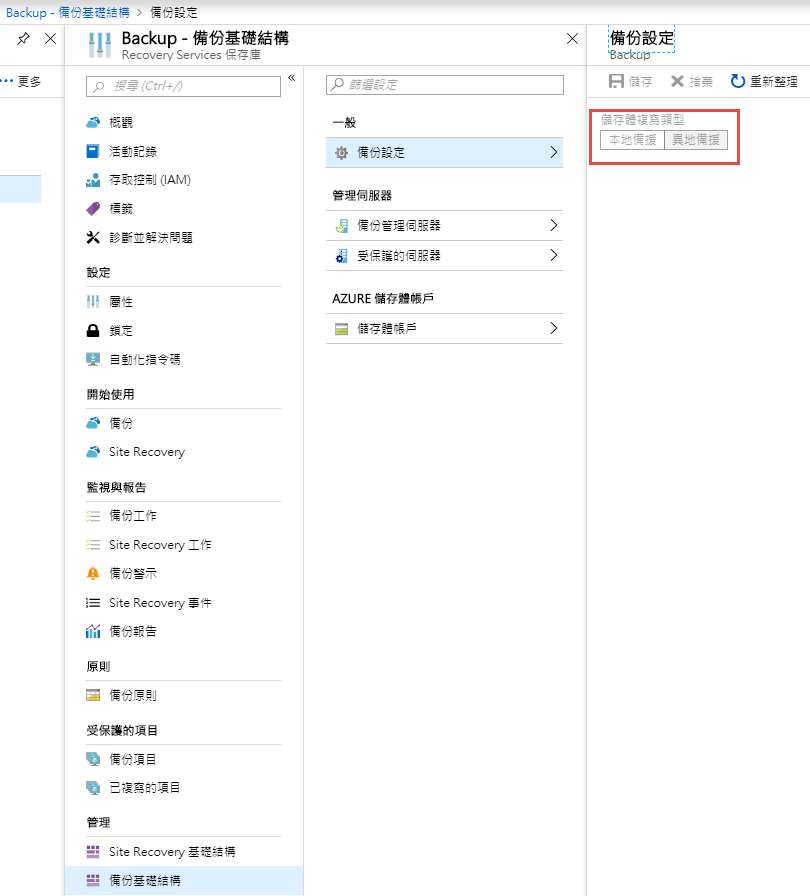Open 備份報告 menu label
The height and width of the screenshot is (896, 810).
pyautogui.click(x=133, y=631)
